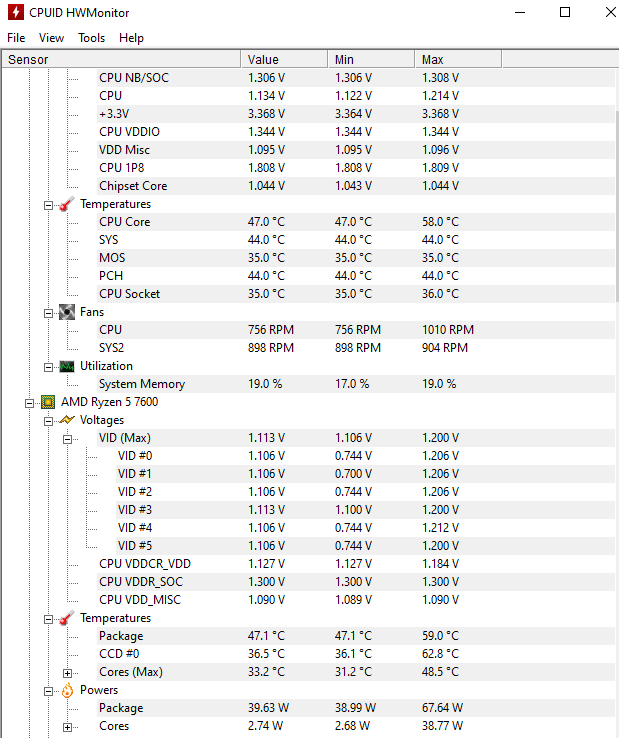This screenshot has width=619, height=738.
Task: Select the CPU VDDR_SOC row
Action: click(356, 582)
